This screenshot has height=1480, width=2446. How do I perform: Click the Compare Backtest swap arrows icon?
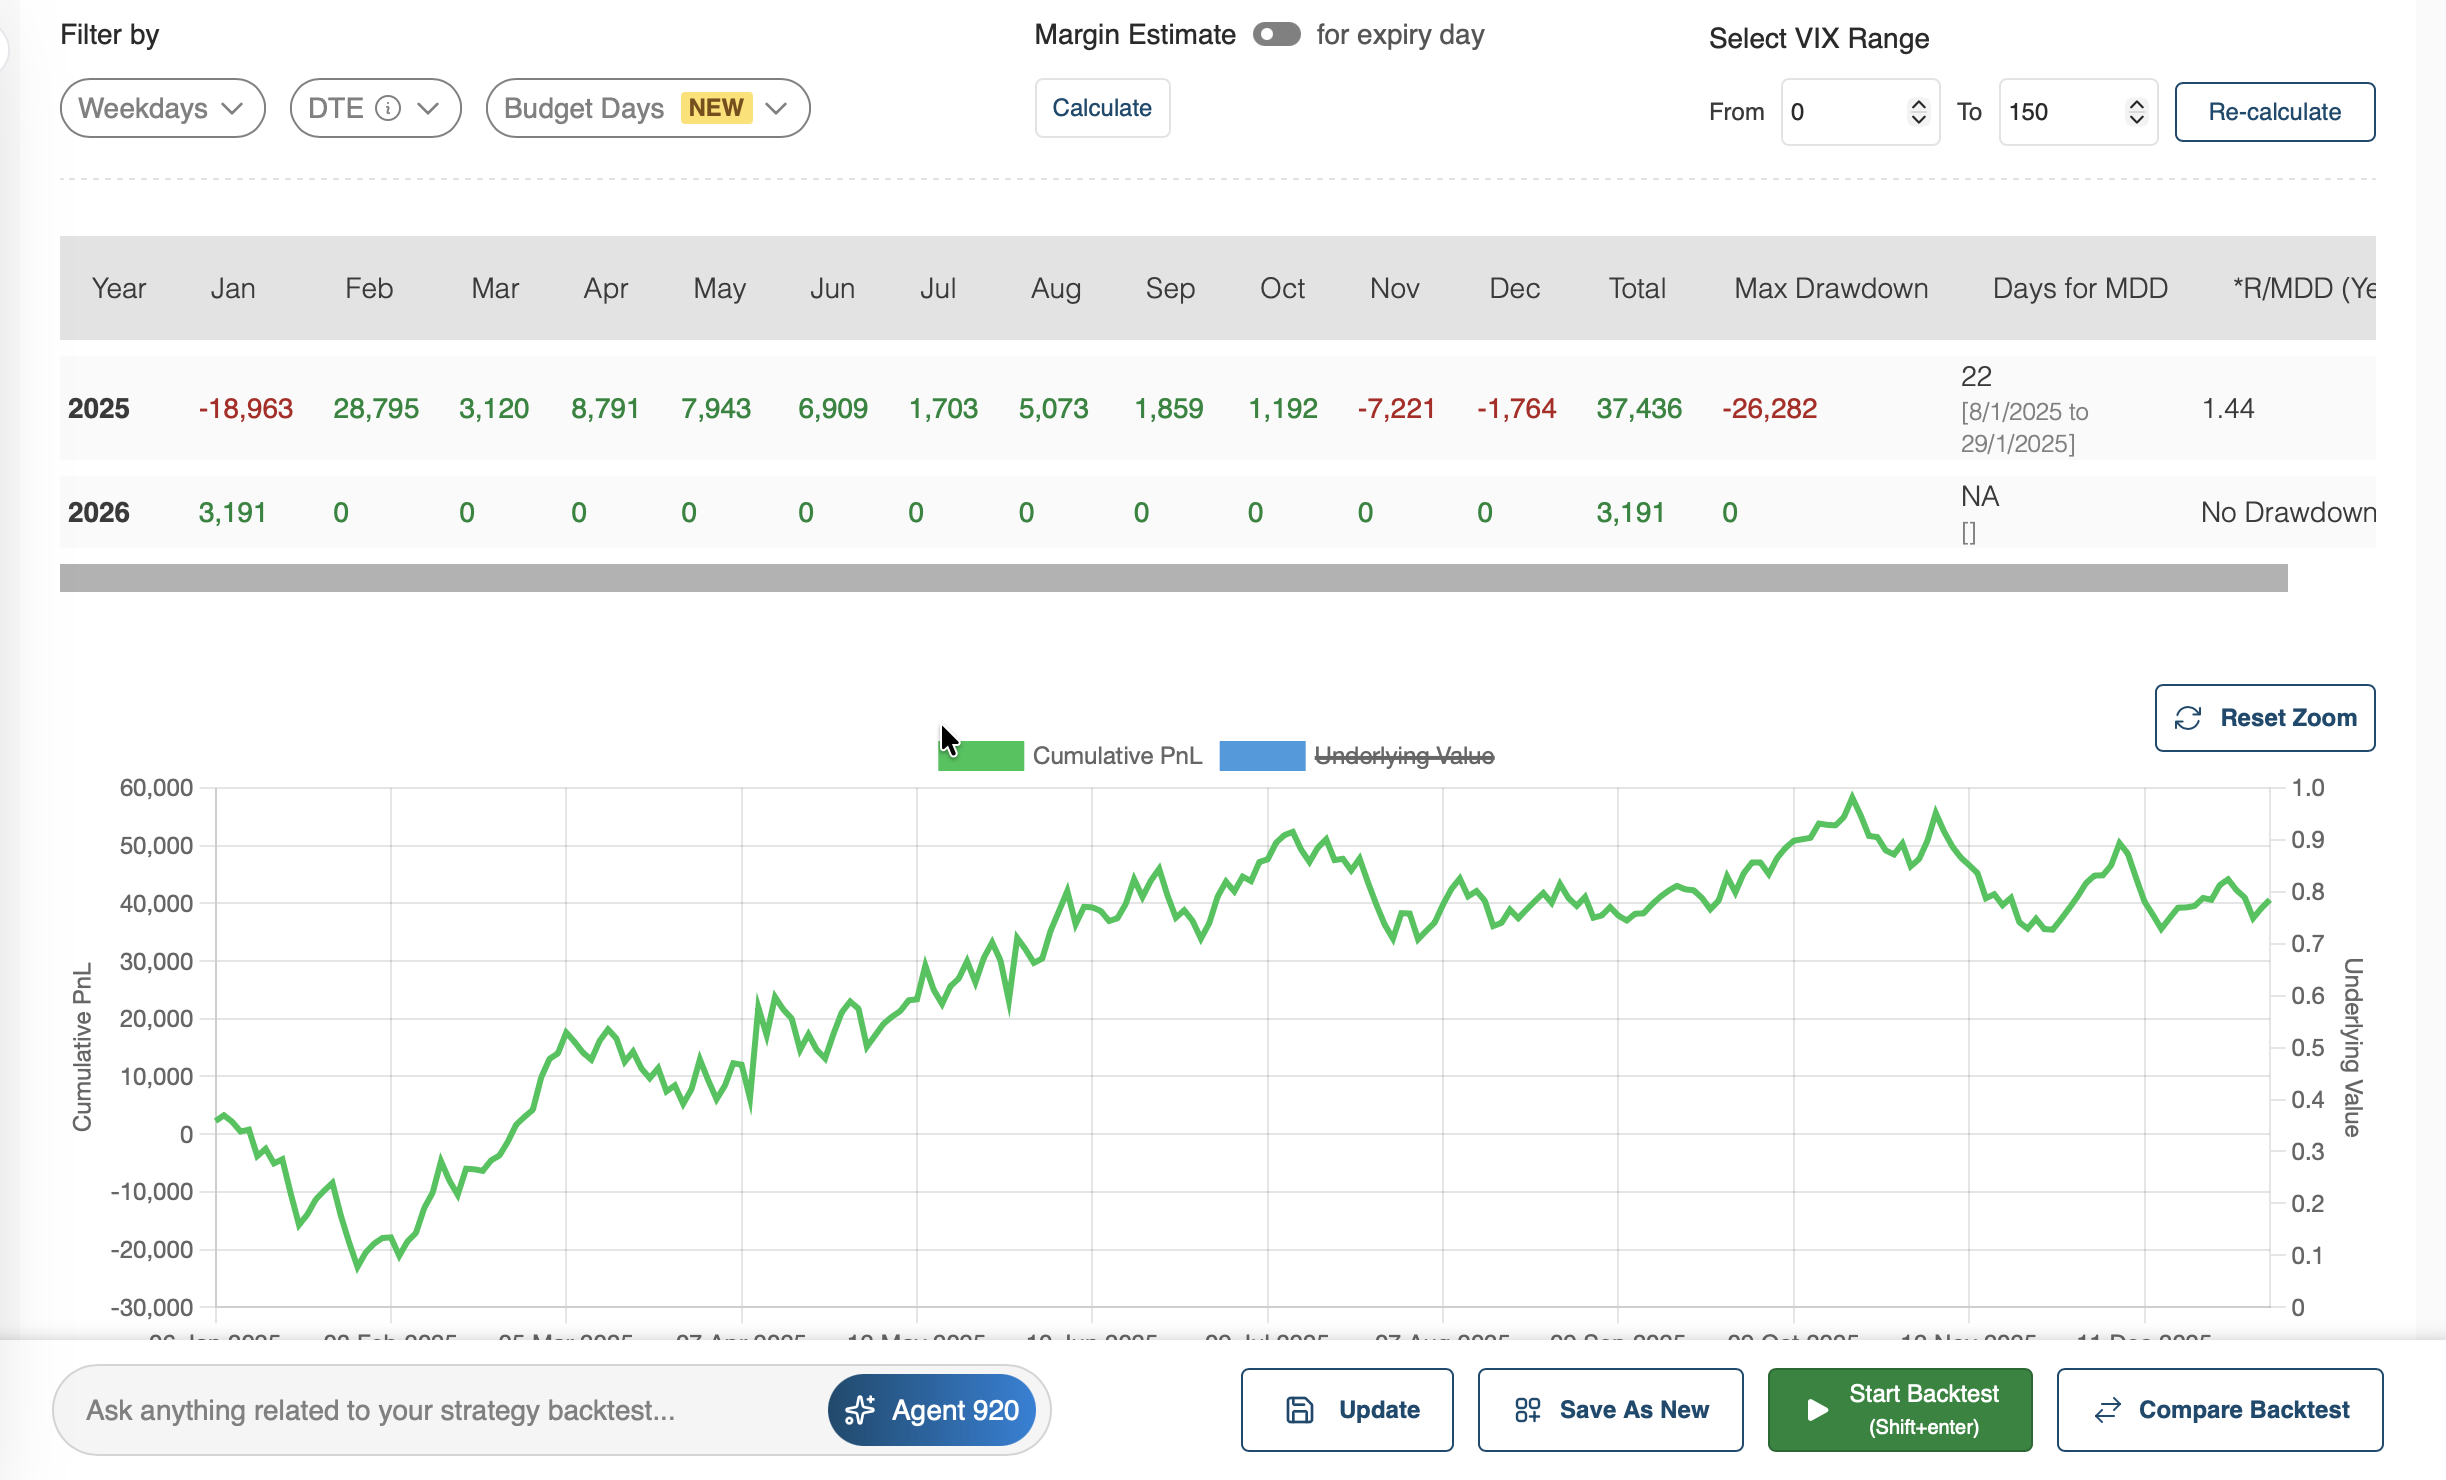pyautogui.click(x=2108, y=1410)
